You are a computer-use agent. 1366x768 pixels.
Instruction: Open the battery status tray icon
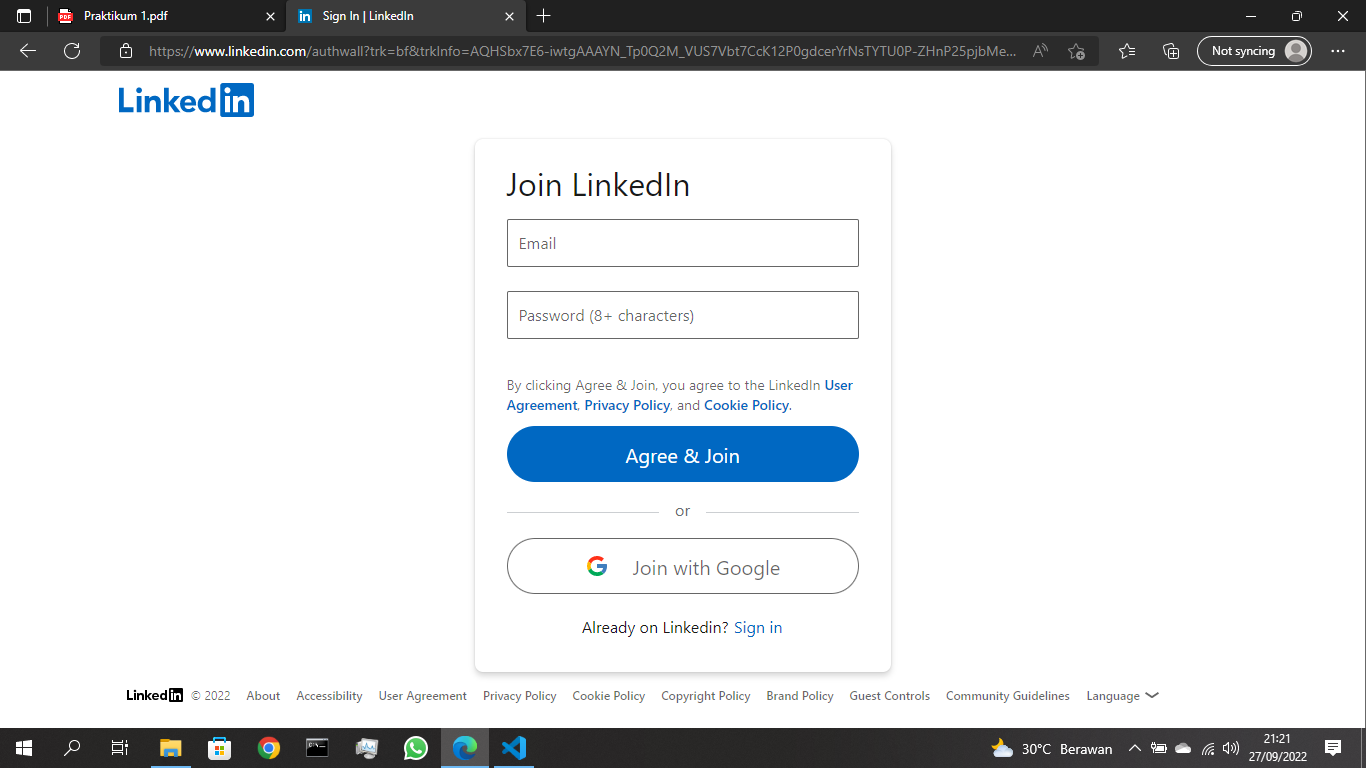pos(1159,748)
